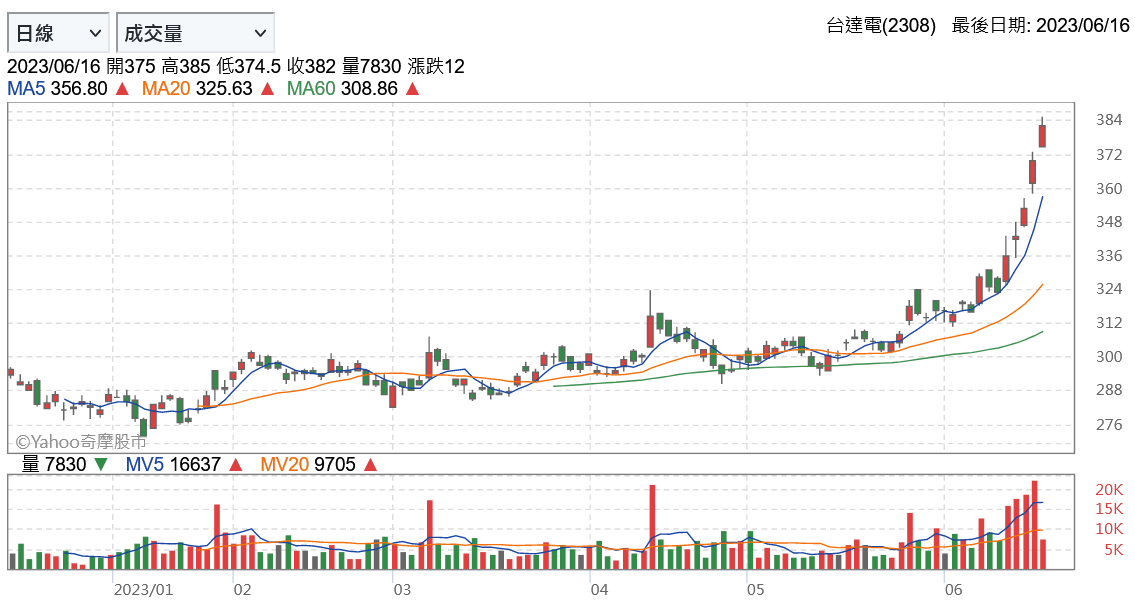This screenshot has height=611, width=1135.
Task: Click the 10K volume axis label
Action: tap(1109, 529)
